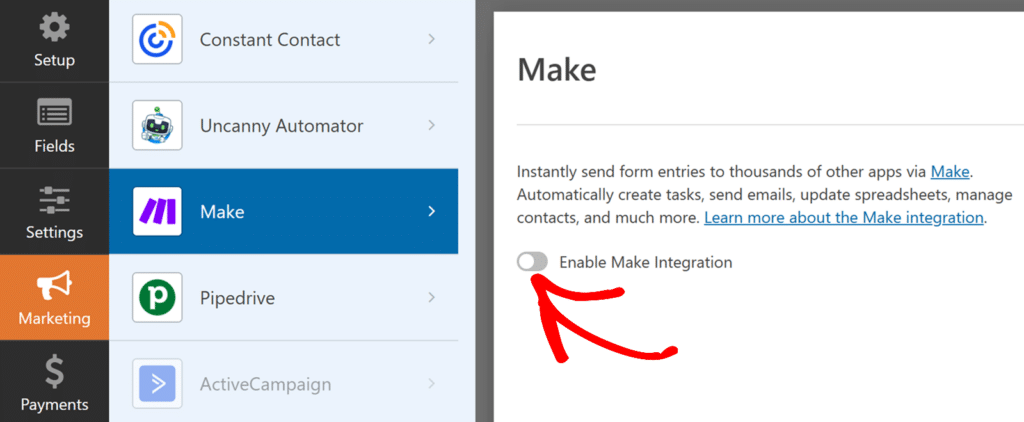
Task: Open the Payments dollar icon
Action: [54, 372]
